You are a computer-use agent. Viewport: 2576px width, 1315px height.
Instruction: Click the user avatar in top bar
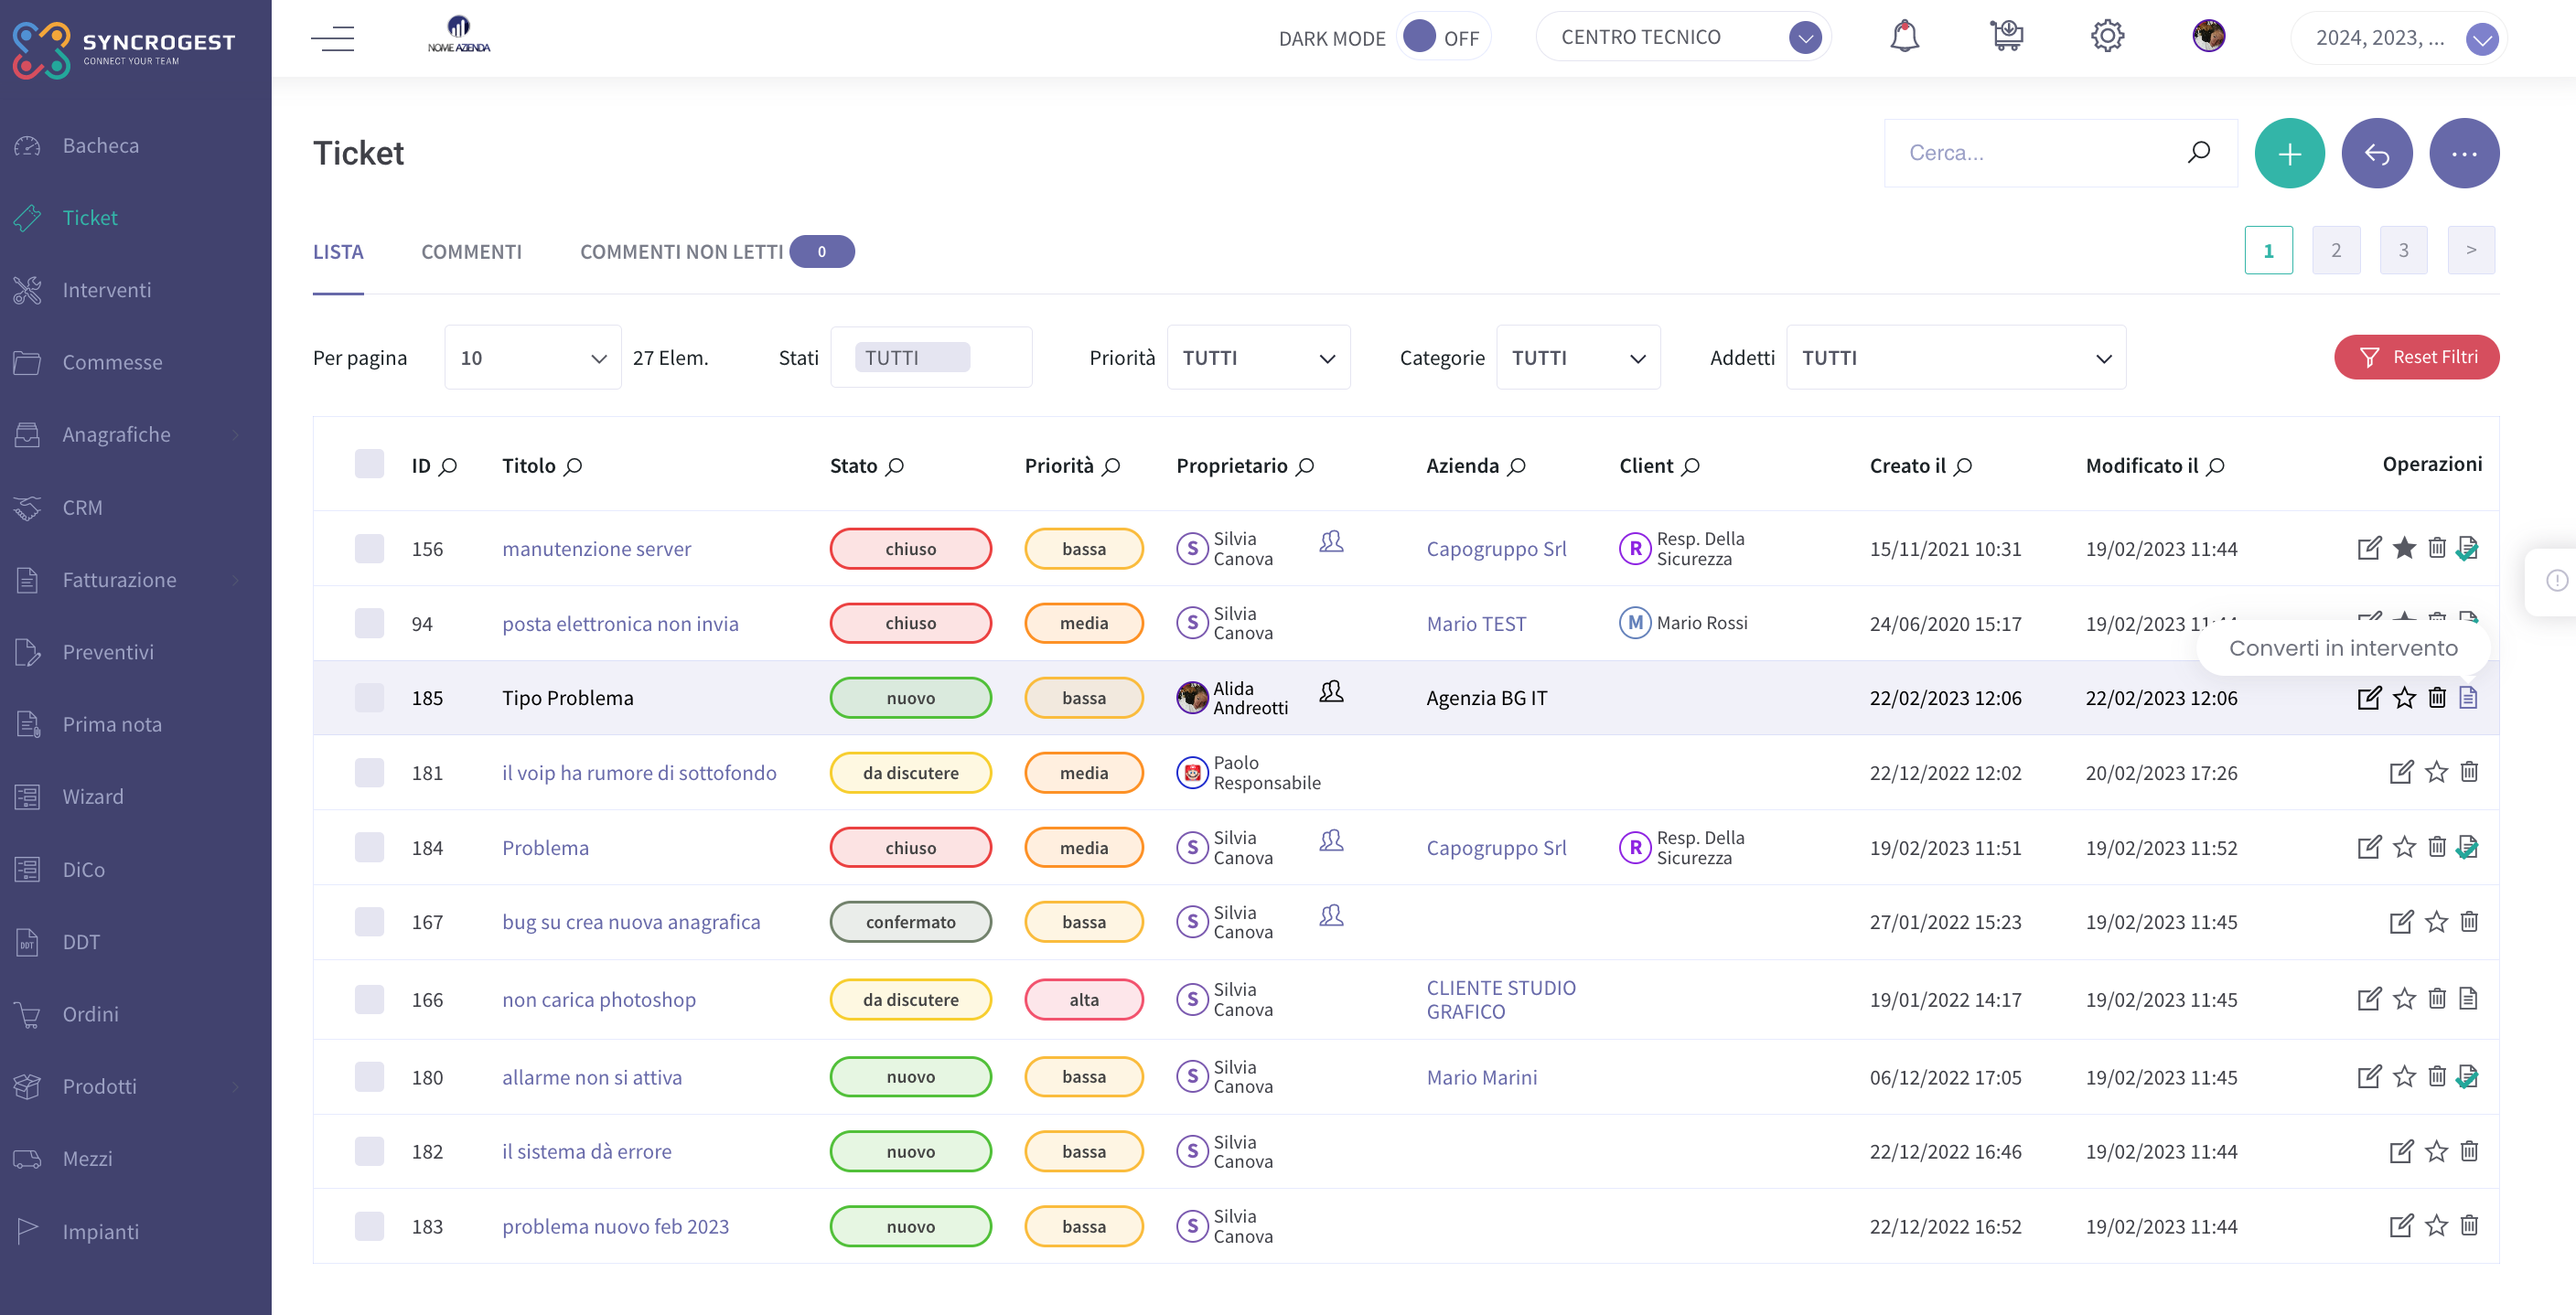(2208, 37)
